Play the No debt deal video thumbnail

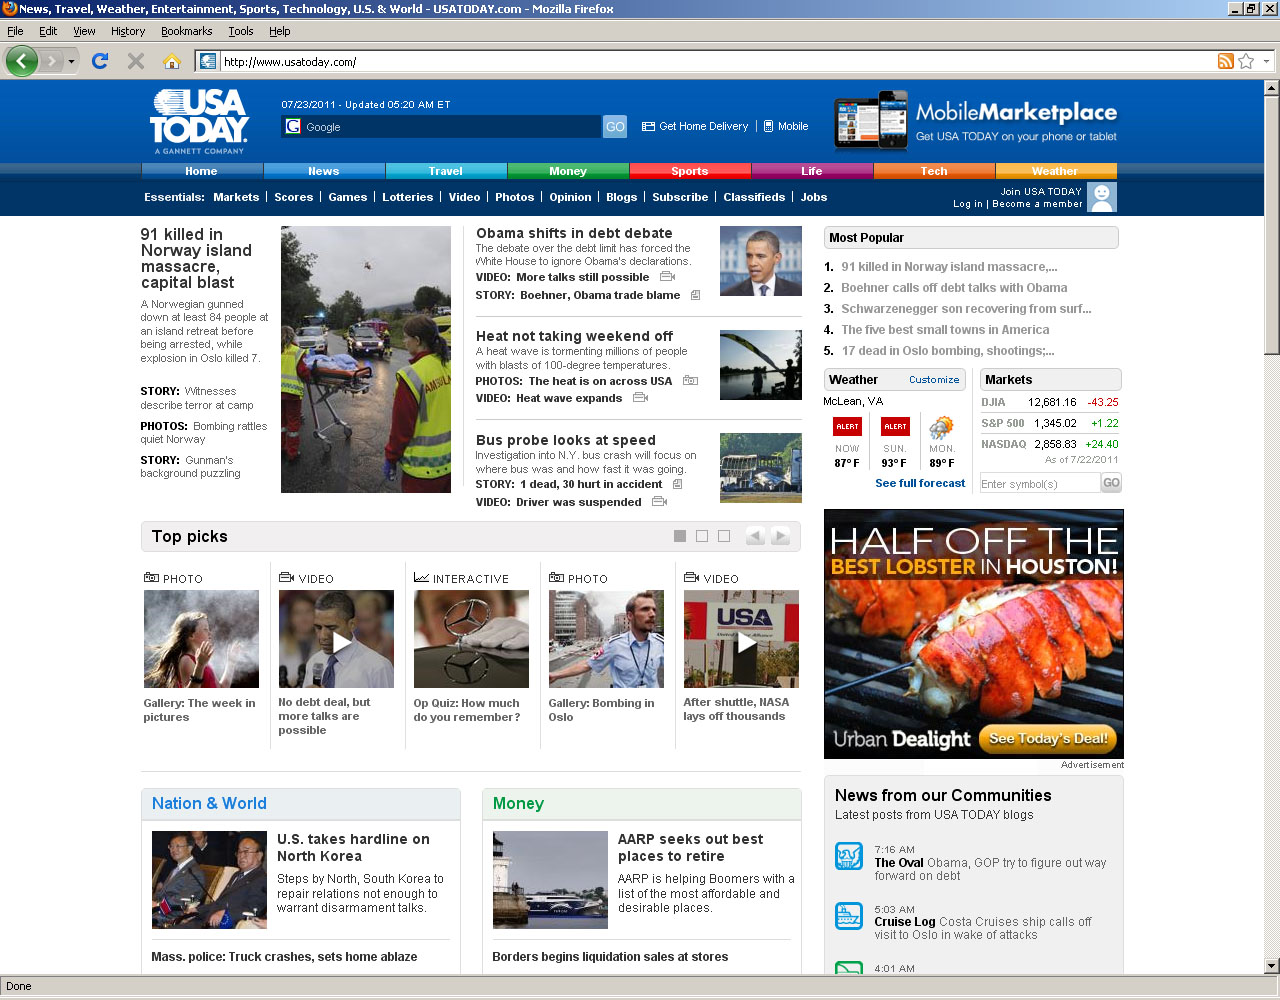pos(336,638)
